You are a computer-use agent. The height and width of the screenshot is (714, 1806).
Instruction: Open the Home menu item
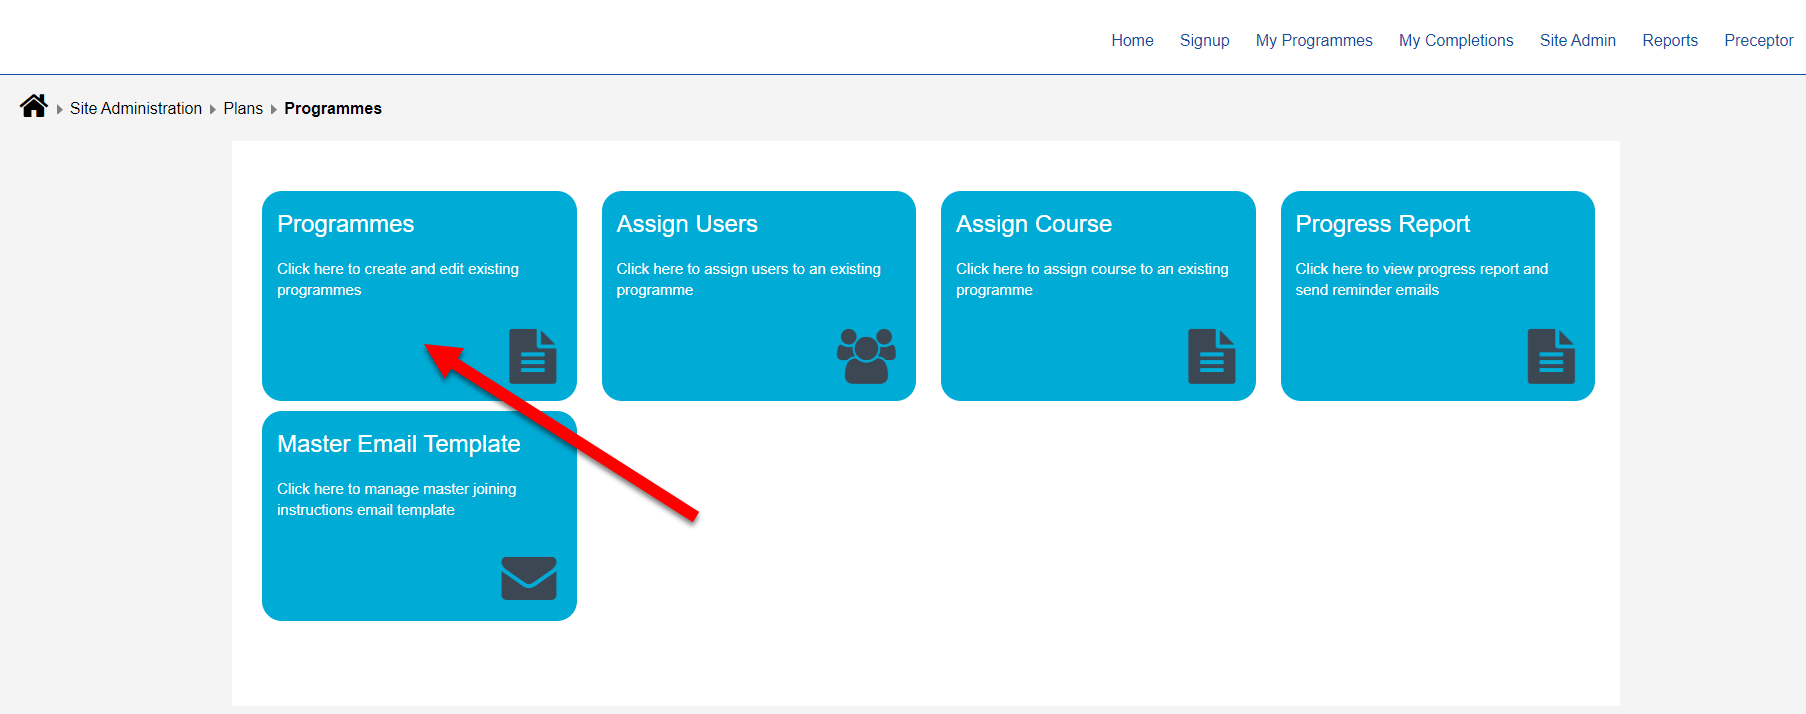(x=1132, y=40)
